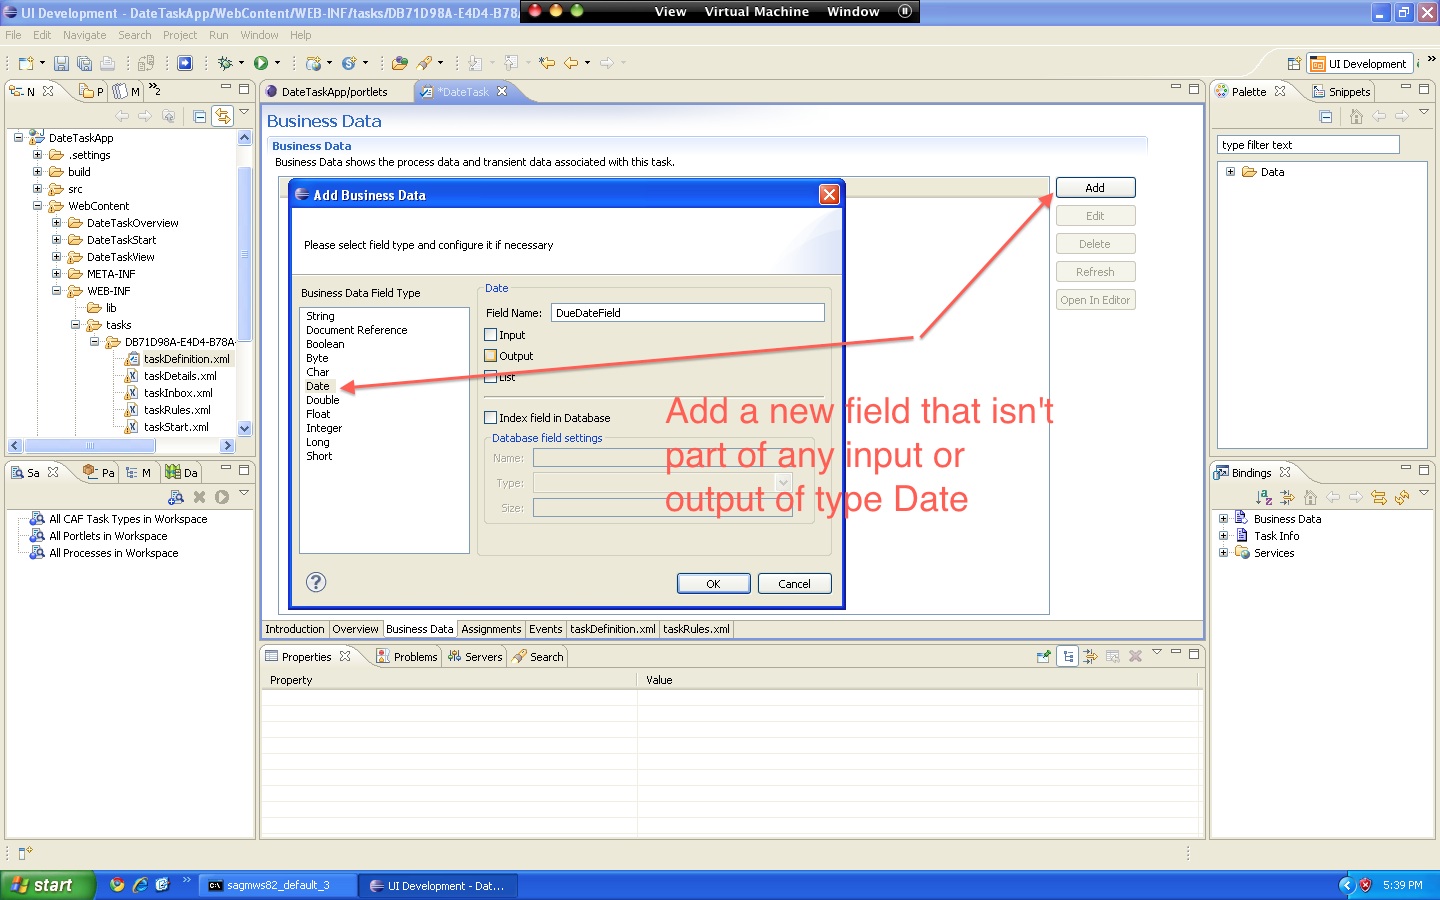
Task: Select taskDefinition.xml in Navigator tree
Action: pyautogui.click(x=186, y=359)
